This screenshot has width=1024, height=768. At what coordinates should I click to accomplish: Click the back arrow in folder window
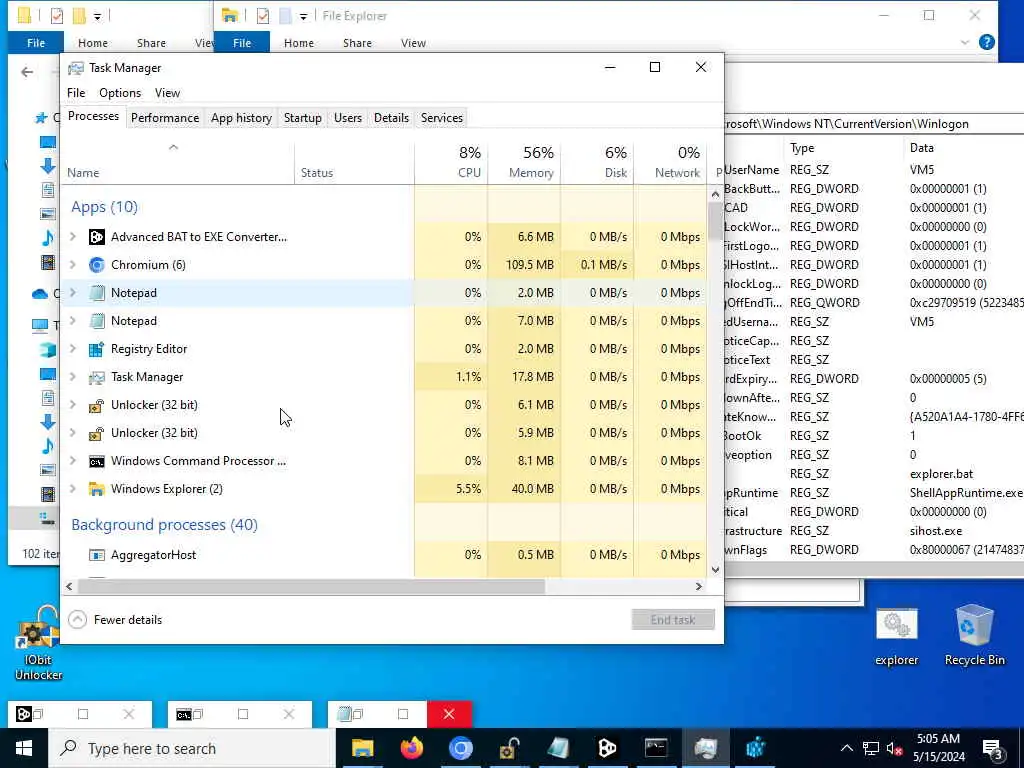[27, 72]
